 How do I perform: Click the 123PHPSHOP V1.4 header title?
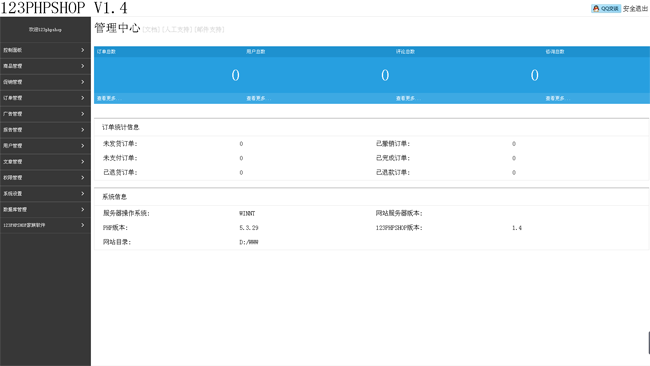64,8
